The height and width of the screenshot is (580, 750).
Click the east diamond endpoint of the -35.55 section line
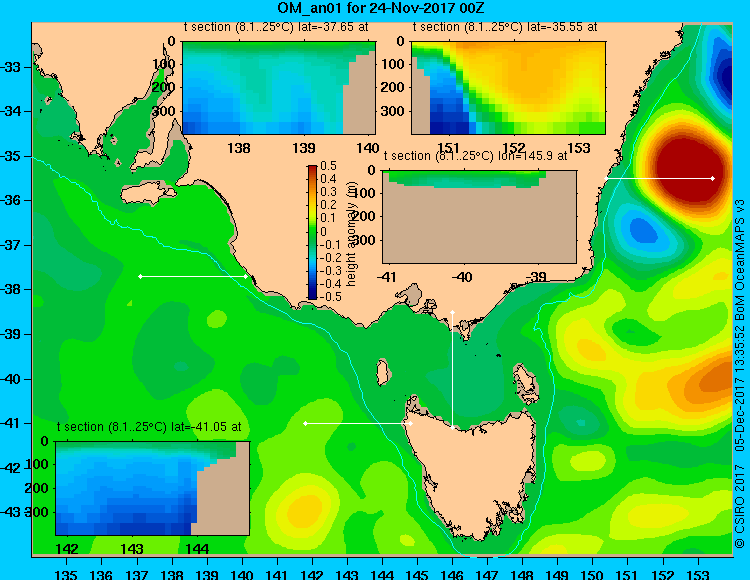pyautogui.click(x=713, y=178)
